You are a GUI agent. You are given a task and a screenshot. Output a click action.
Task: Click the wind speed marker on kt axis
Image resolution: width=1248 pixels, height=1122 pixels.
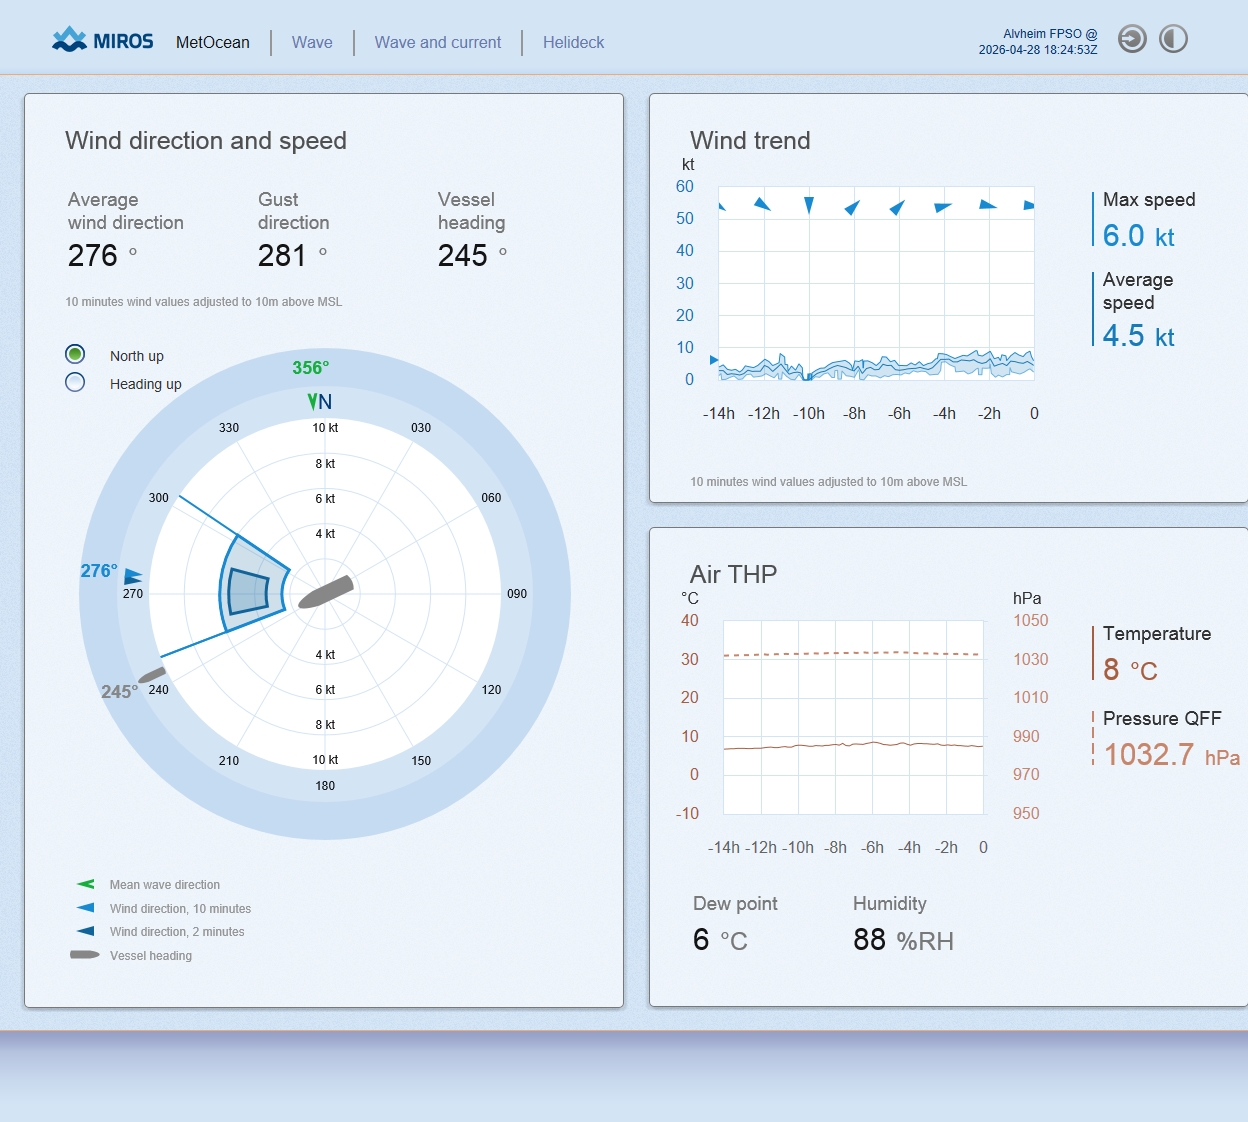coord(714,359)
